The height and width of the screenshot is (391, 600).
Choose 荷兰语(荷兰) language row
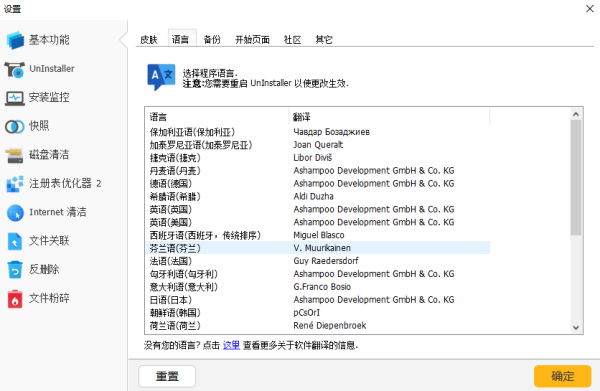point(318,326)
